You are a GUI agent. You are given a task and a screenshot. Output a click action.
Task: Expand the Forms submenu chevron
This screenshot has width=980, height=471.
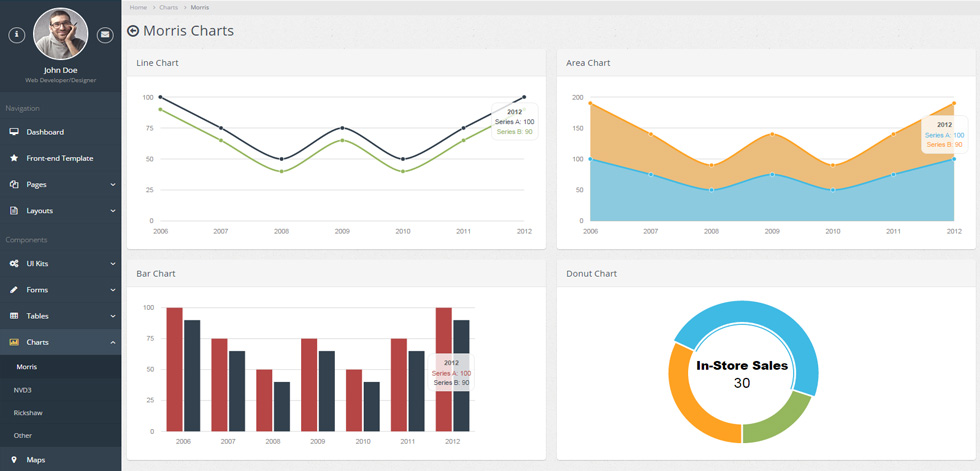113,290
